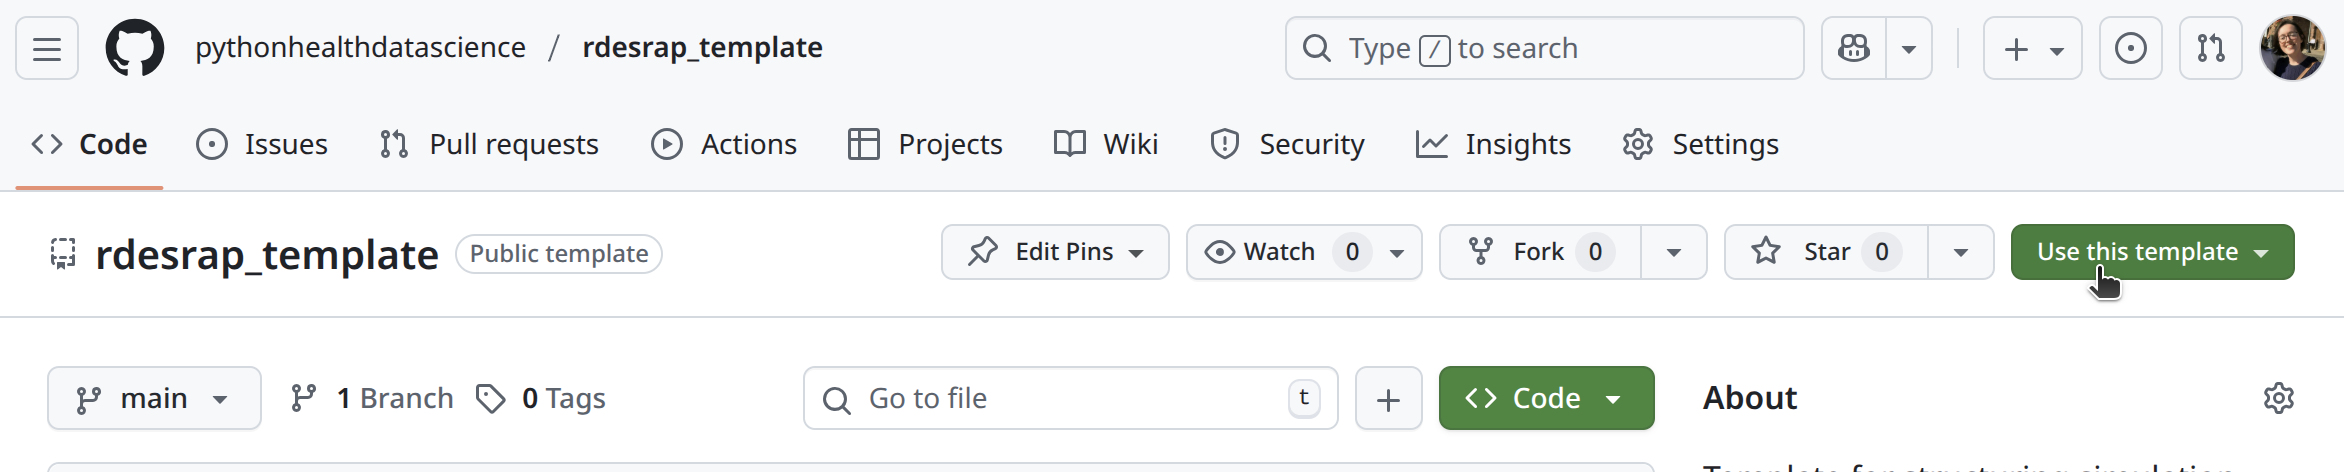
Task: Open the Copilot chat icon
Action: tap(1854, 48)
